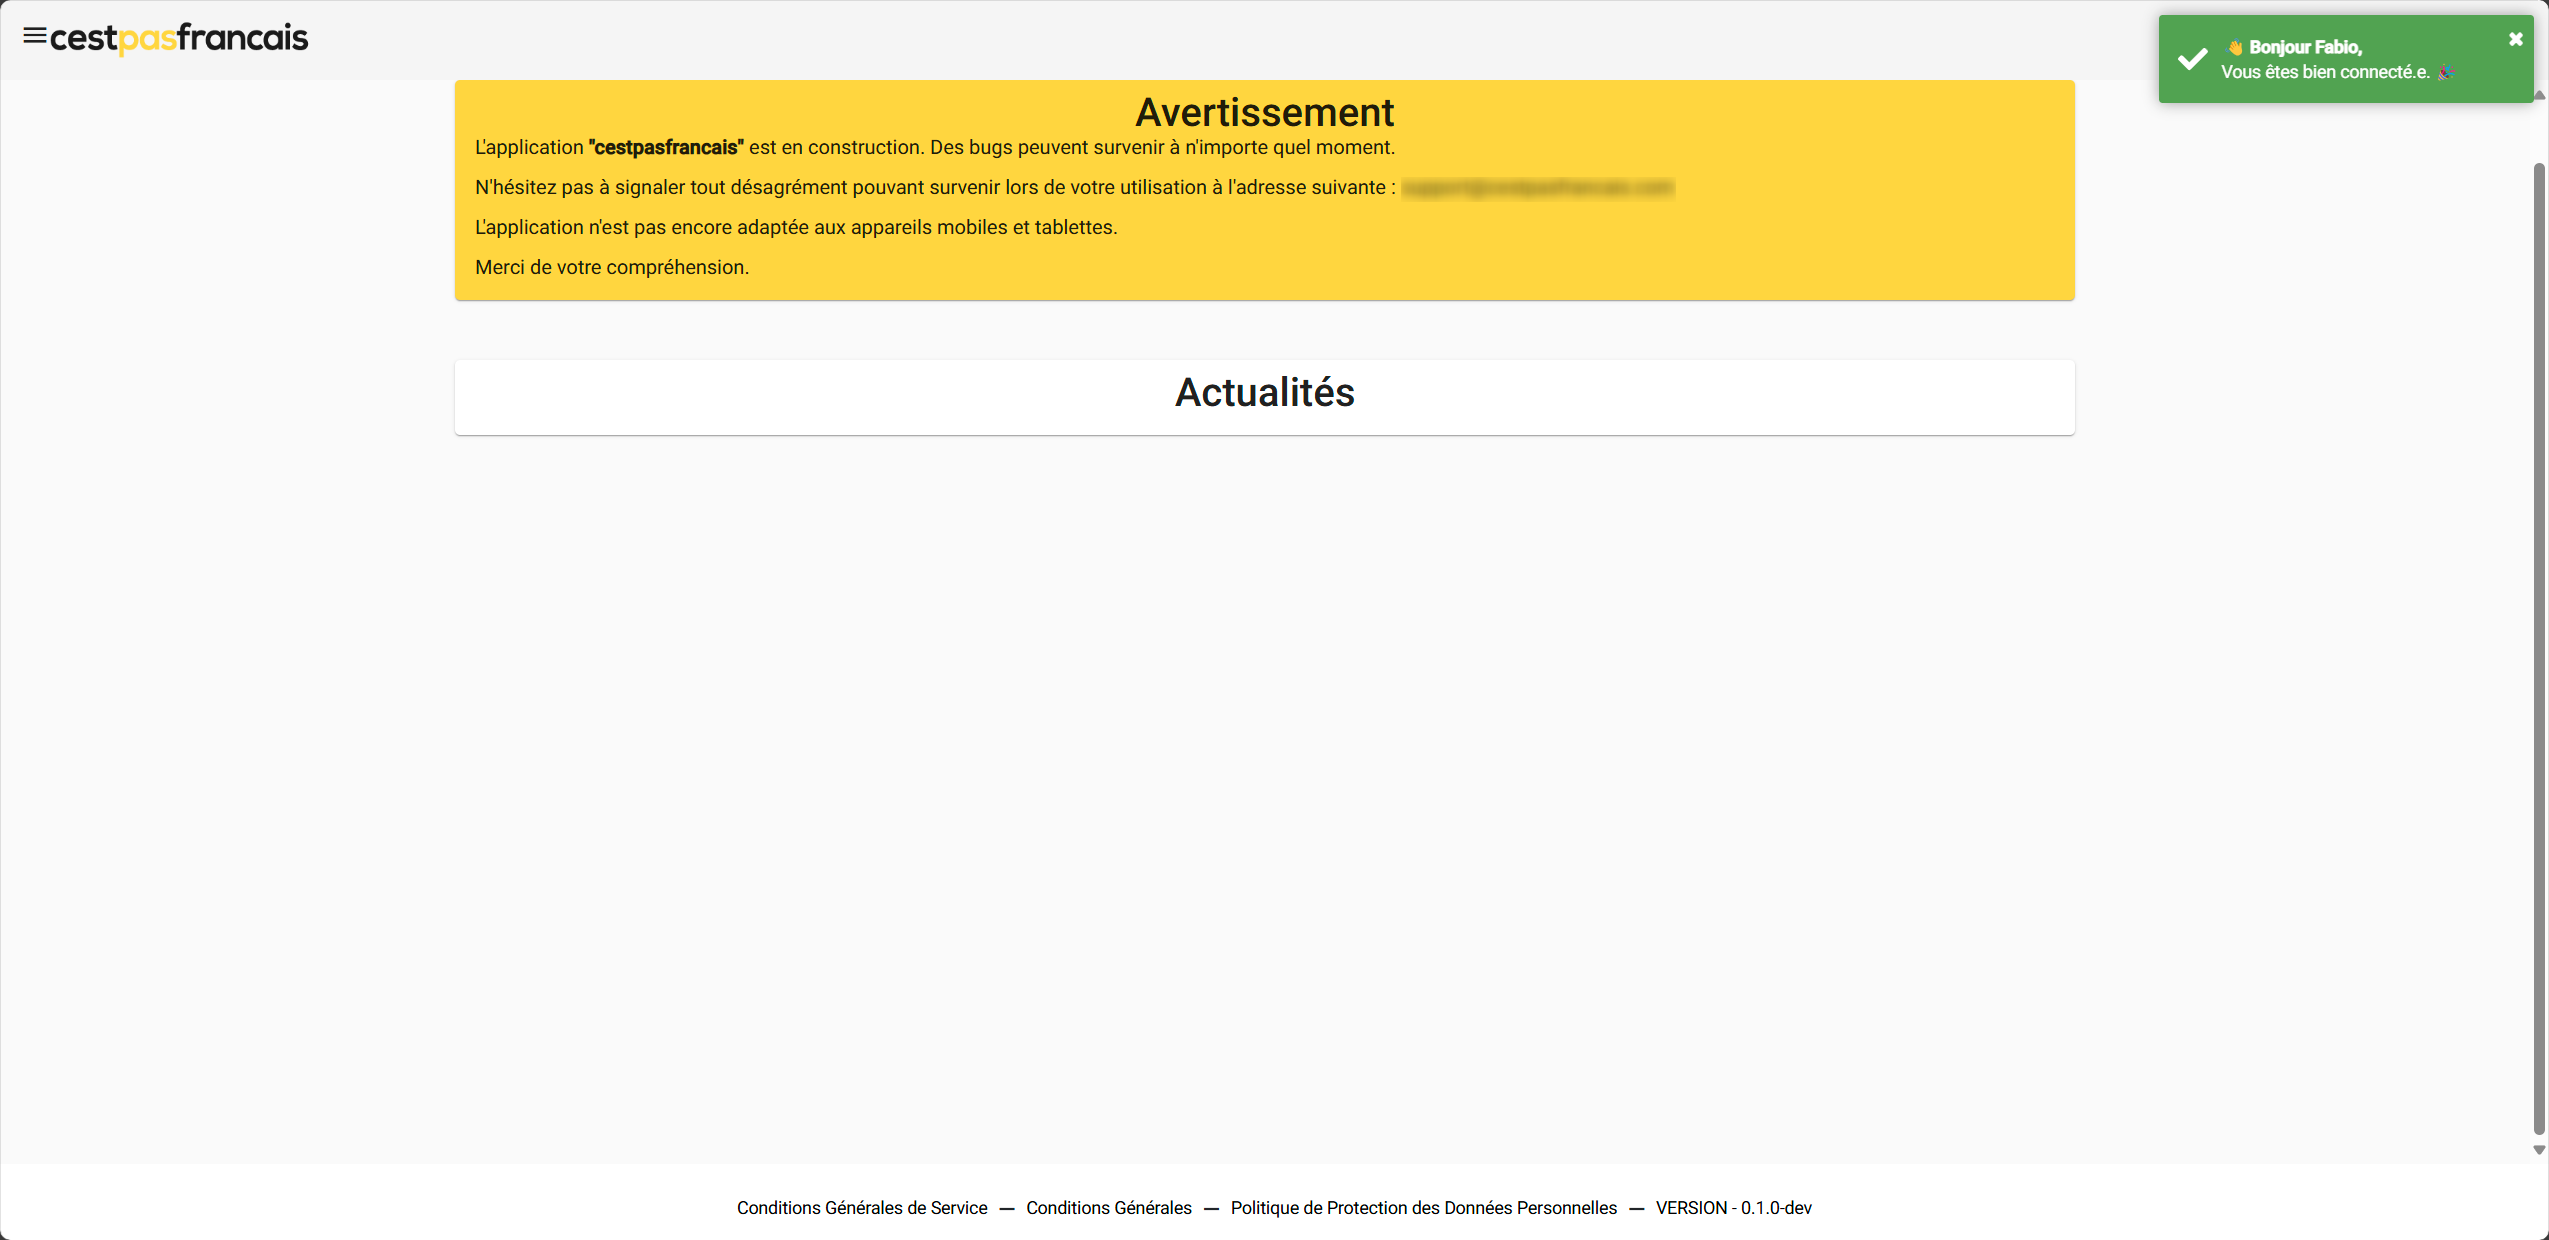Click the green checkmark in the login toast
Viewport: 2549px width, 1240px height.
(2192, 59)
